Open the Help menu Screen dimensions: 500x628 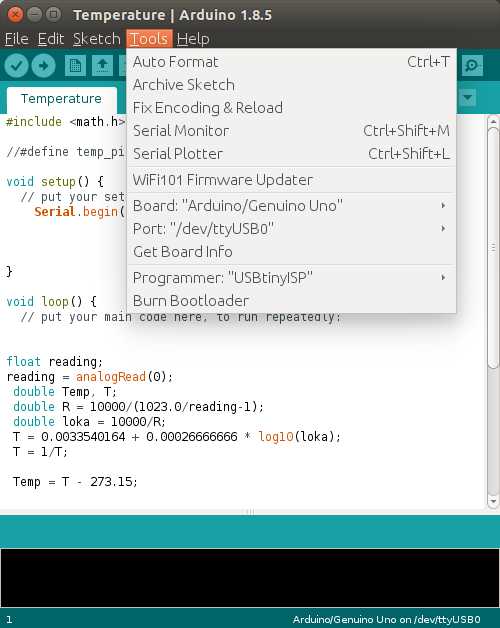tap(193, 39)
